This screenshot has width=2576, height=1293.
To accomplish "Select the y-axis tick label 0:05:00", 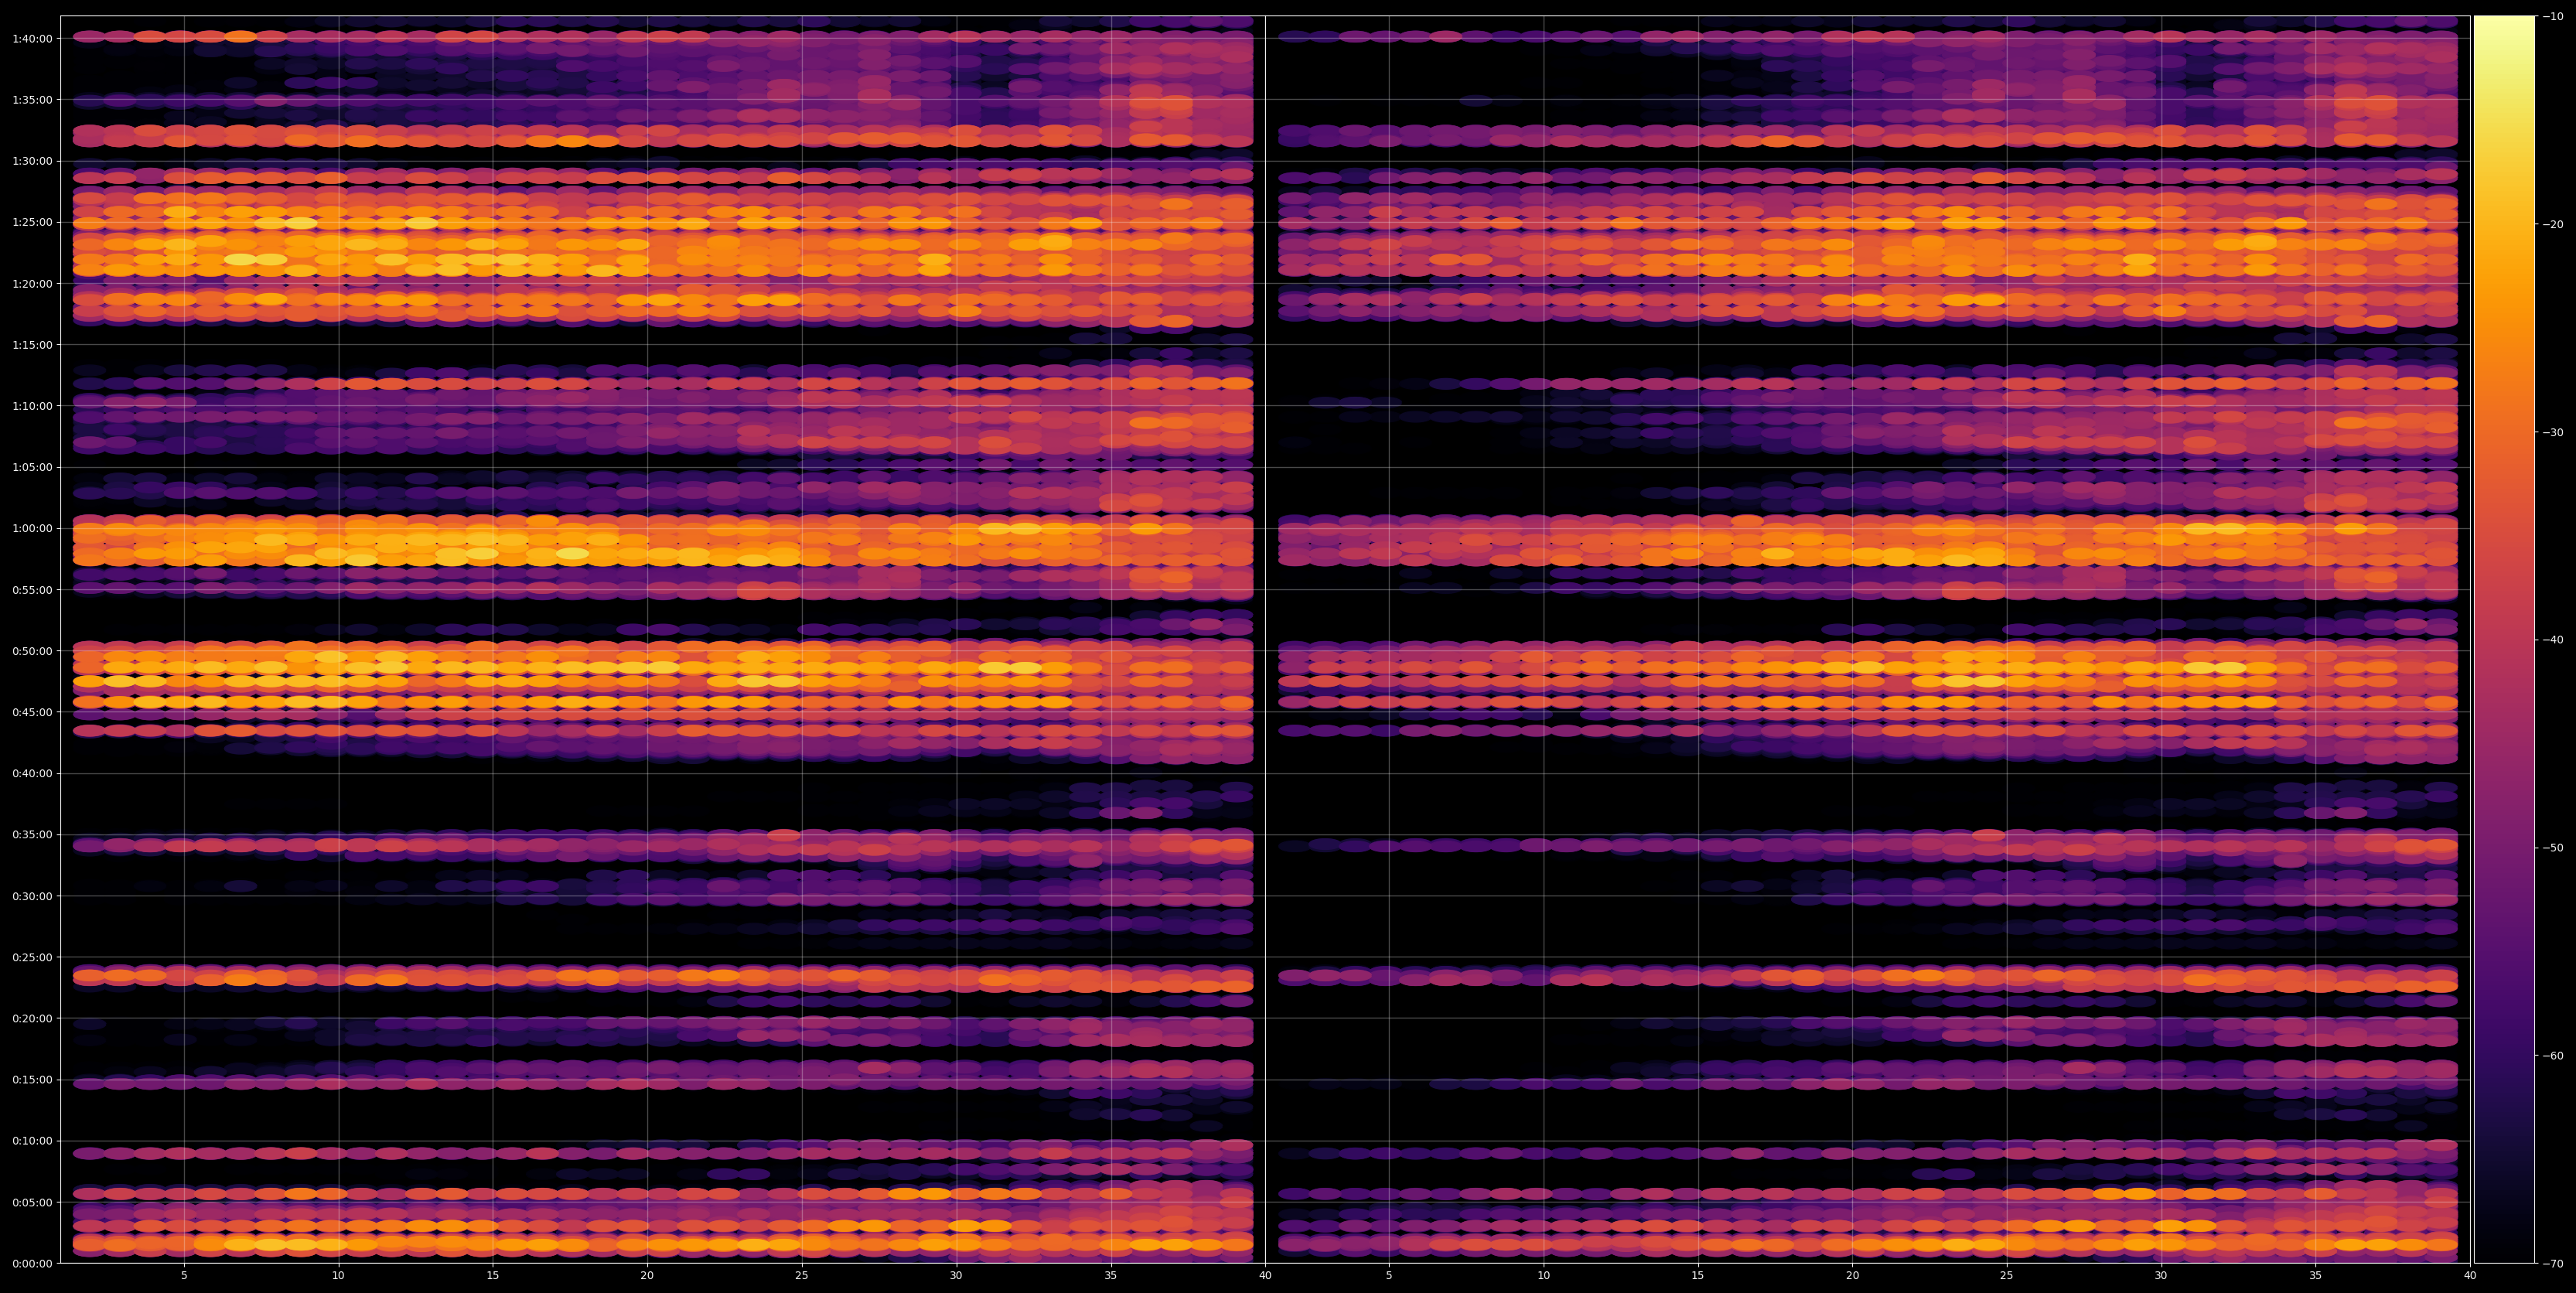I will coord(32,1202).
